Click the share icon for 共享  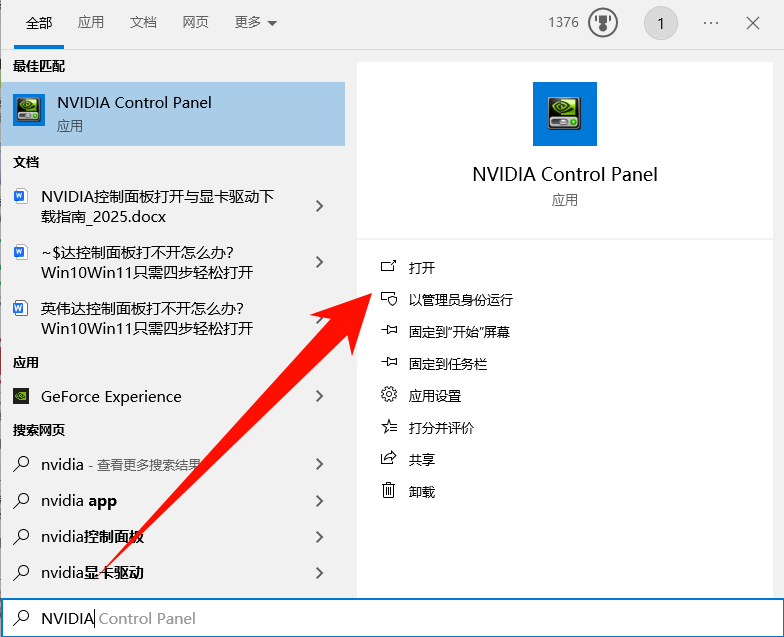pos(388,458)
